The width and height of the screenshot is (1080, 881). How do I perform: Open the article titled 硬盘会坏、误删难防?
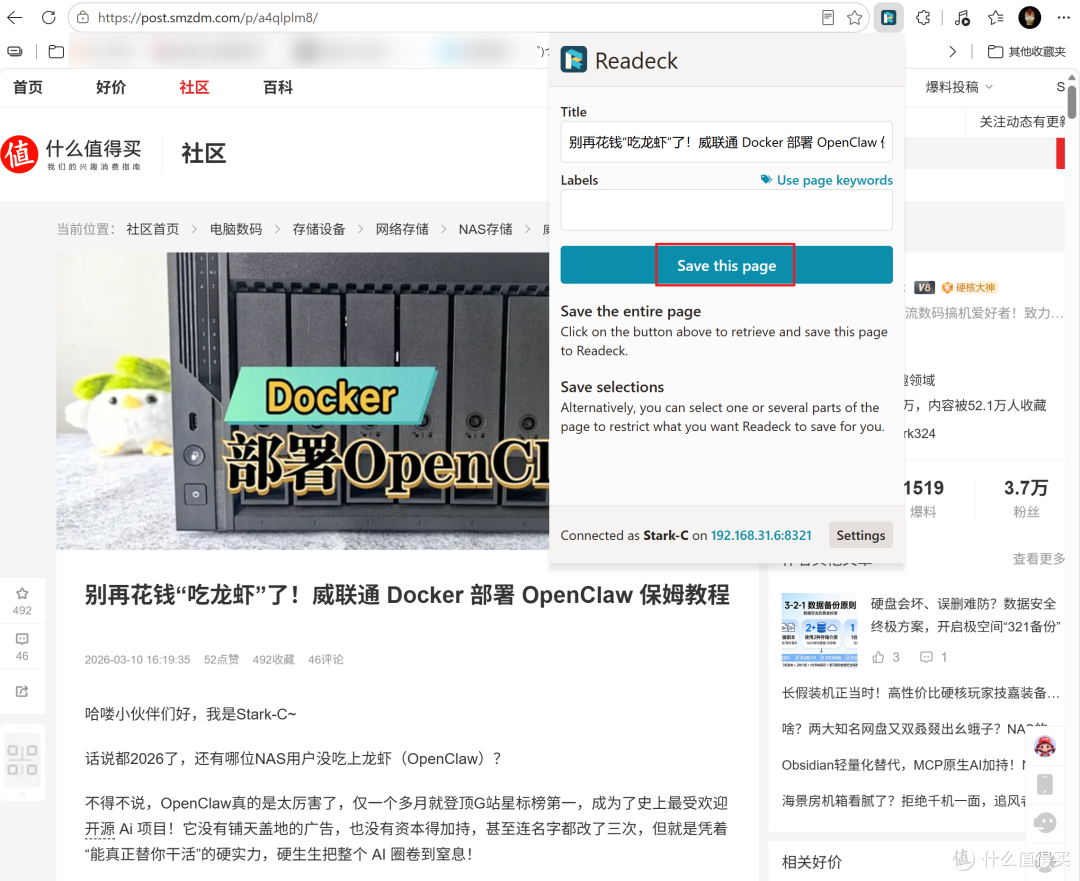pos(965,615)
